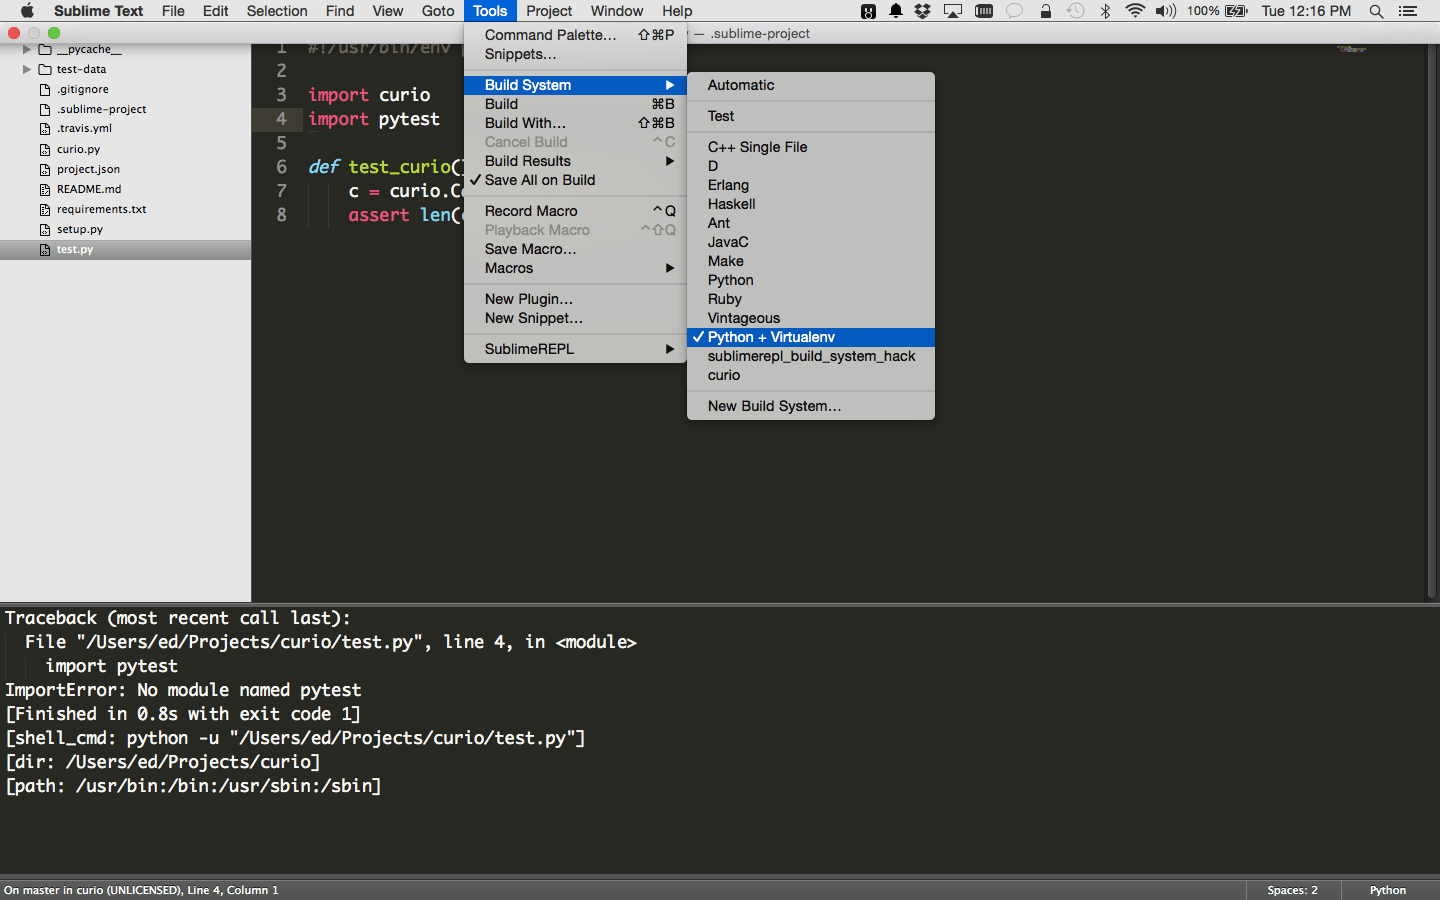This screenshot has width=1440, height=900.
Task: Click the Time Machine clock icon
Action: click(x=1075, y=11)
